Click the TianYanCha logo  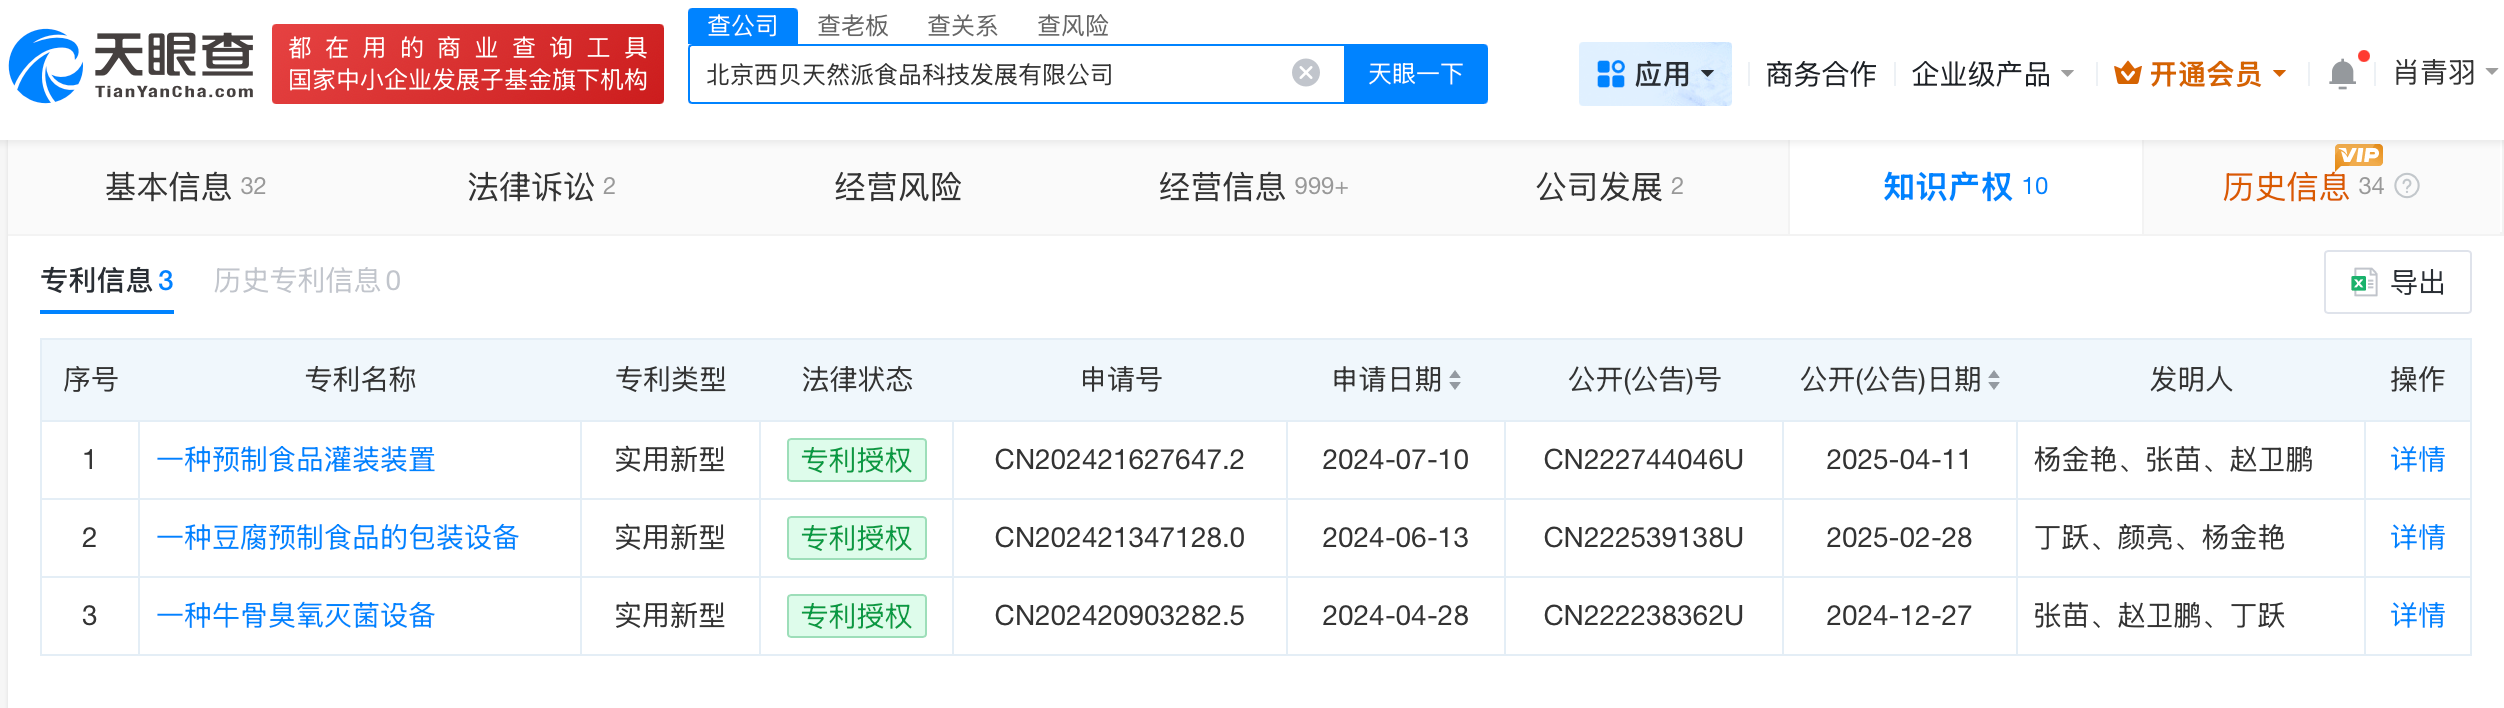(x=132, y=66)
